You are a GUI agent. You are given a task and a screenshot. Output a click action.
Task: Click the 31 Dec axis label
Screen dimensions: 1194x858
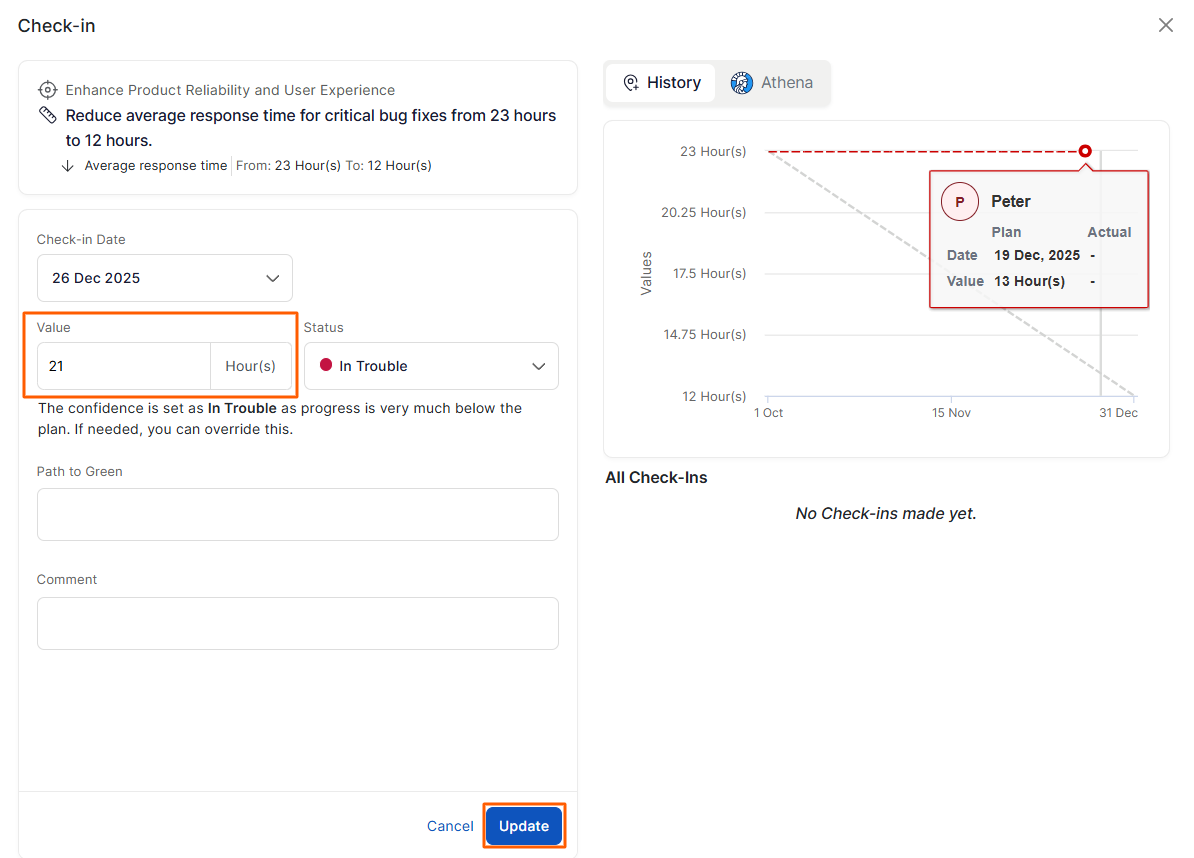(x=1118, y=413)
